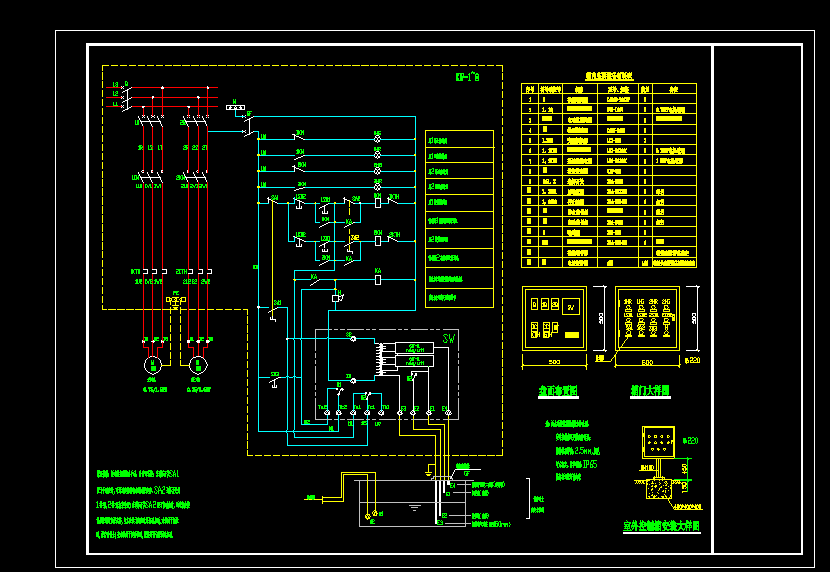Select the submersible pump symbols in the tank

[x=372, y=514]
